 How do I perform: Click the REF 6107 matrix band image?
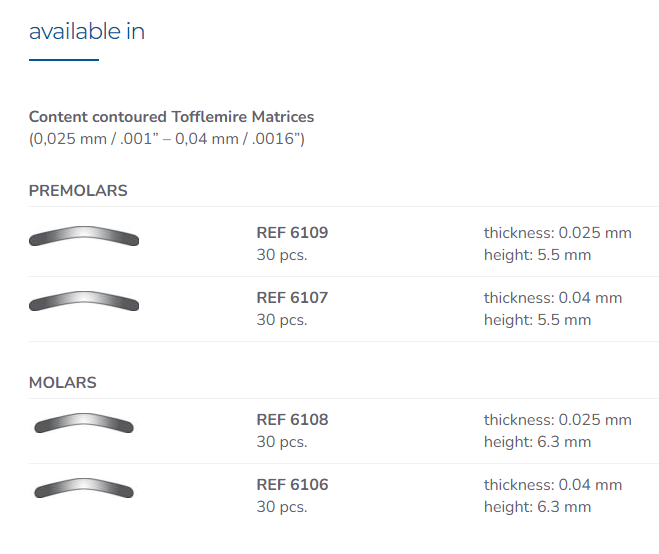(84, 301)
